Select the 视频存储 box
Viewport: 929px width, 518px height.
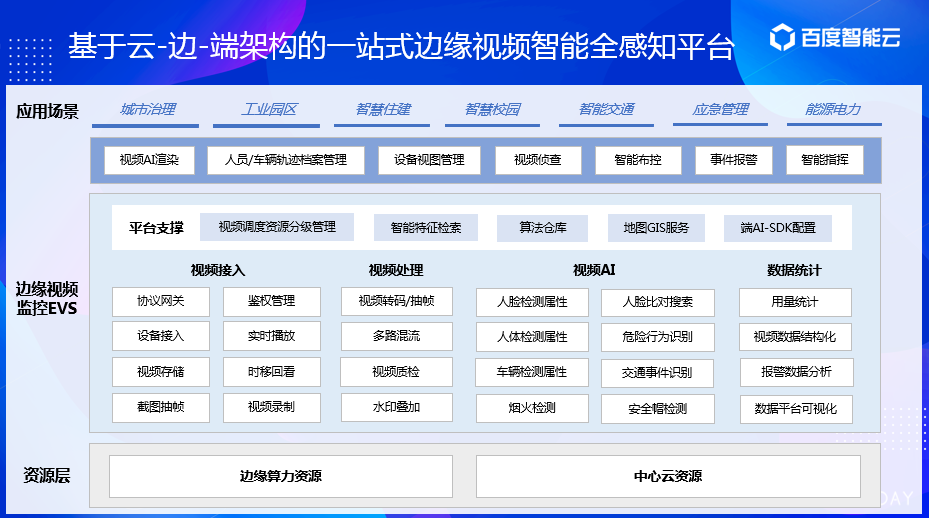pyautogui.click(x=161, y=372)
